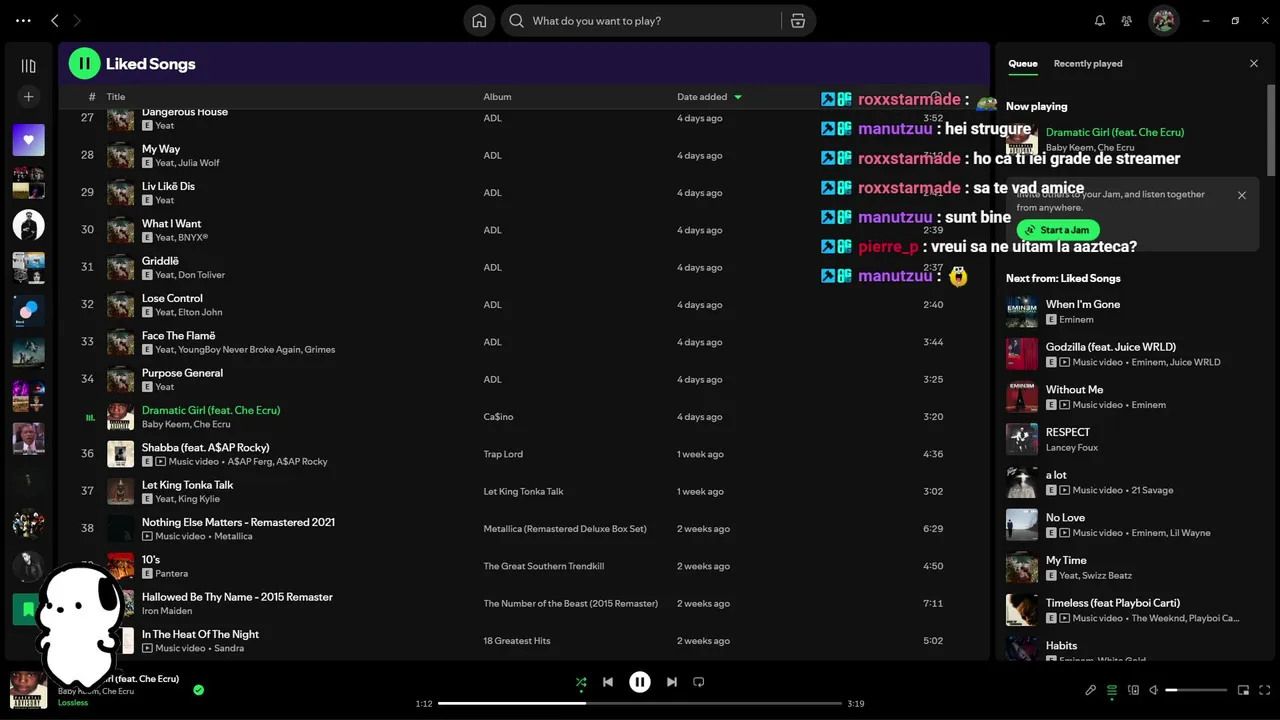Open the notifications bell
This screenshot has height=720, width=1280.
click(x=1100, y=21)
